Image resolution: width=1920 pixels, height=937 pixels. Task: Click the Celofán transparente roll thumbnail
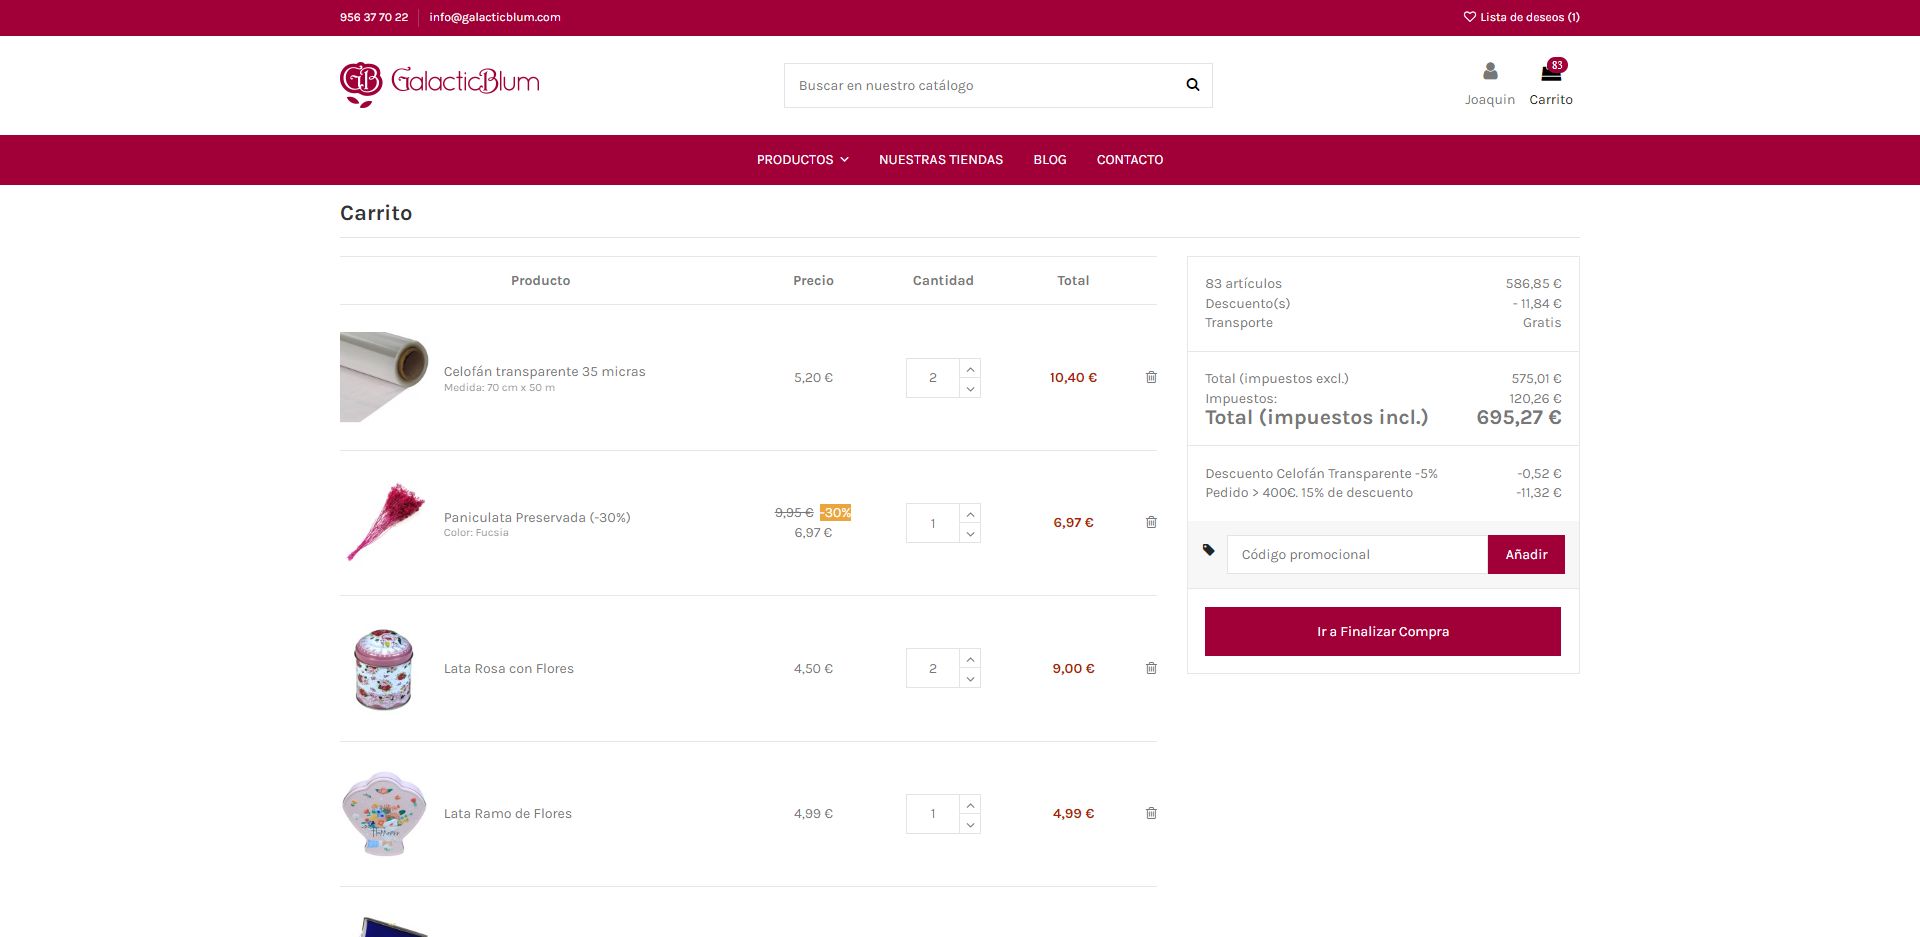point(384,377)
